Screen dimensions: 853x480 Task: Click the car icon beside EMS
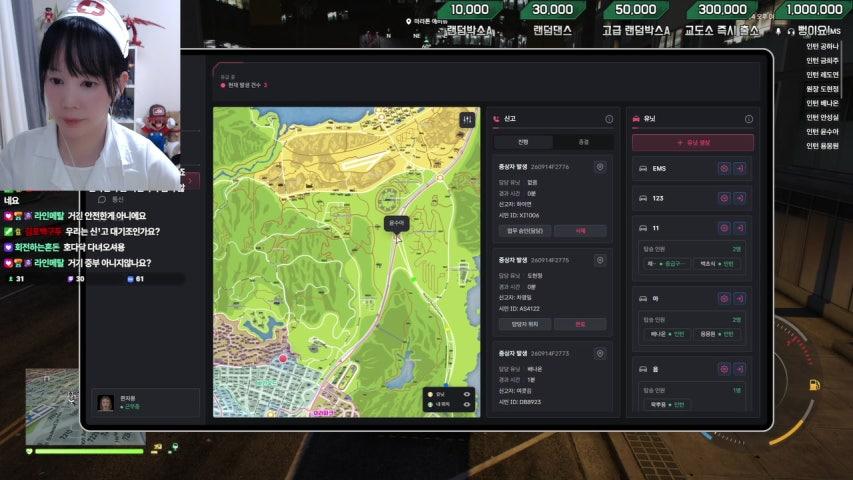pos(643,169)
